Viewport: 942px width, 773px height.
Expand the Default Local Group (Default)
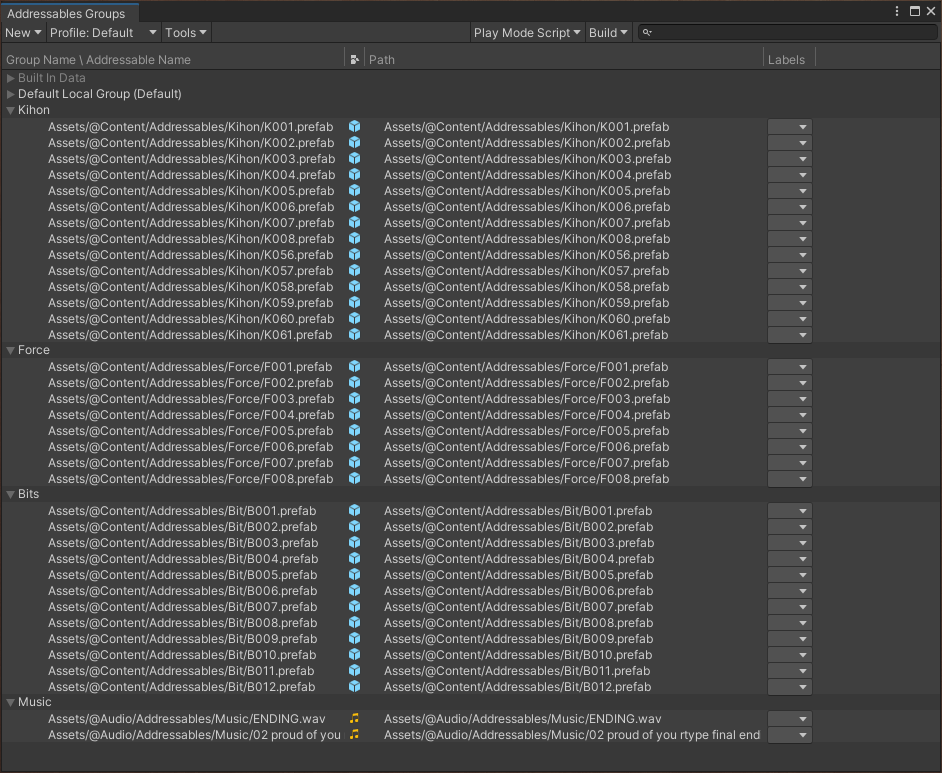(10, 94)
